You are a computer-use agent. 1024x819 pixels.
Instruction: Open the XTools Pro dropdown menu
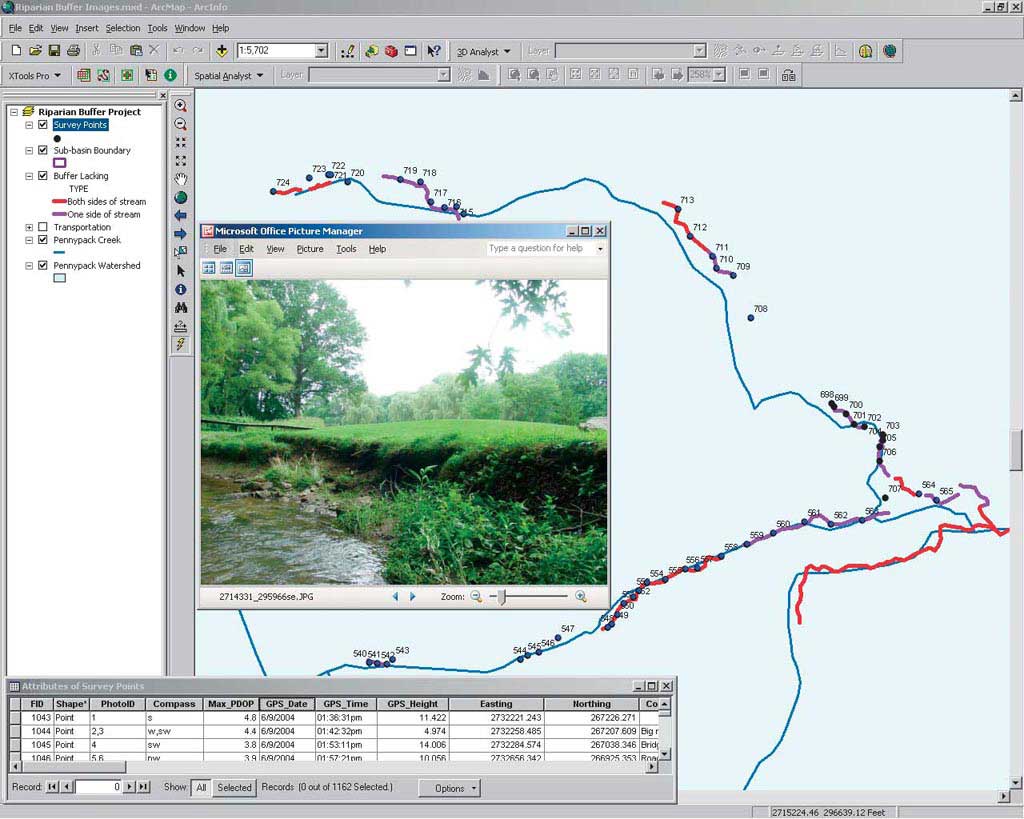pos(35,76)
